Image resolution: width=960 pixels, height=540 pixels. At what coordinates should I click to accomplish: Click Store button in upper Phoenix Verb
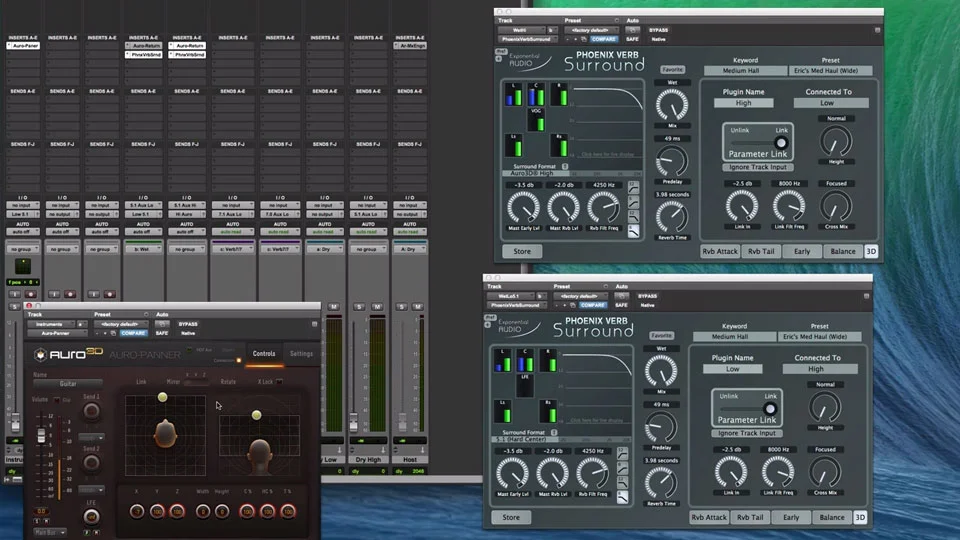click(x=522, y=251)
